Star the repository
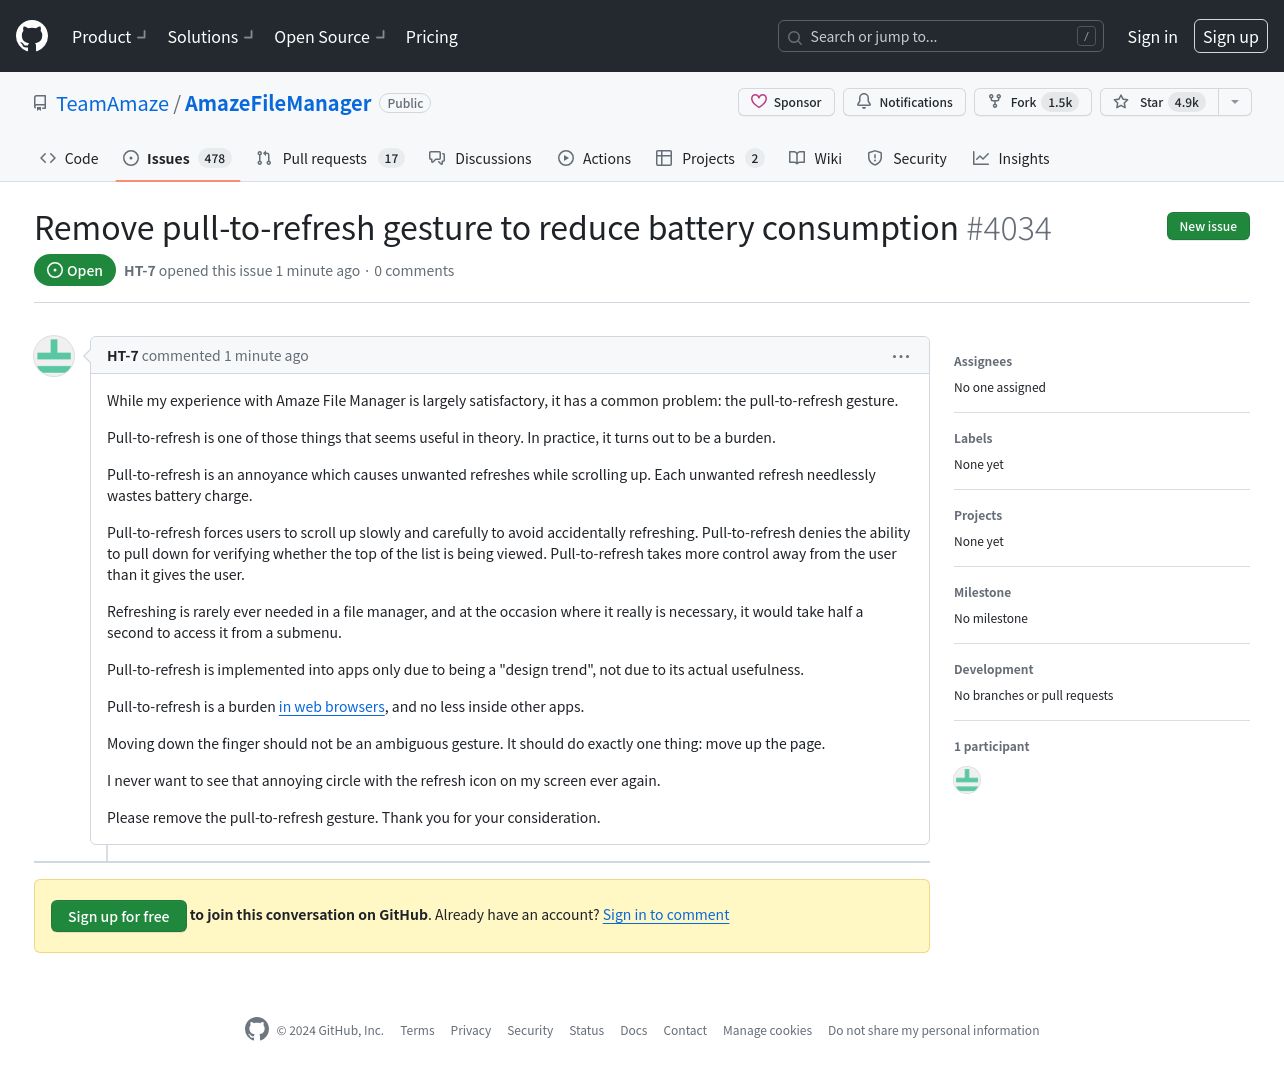 1159,102
